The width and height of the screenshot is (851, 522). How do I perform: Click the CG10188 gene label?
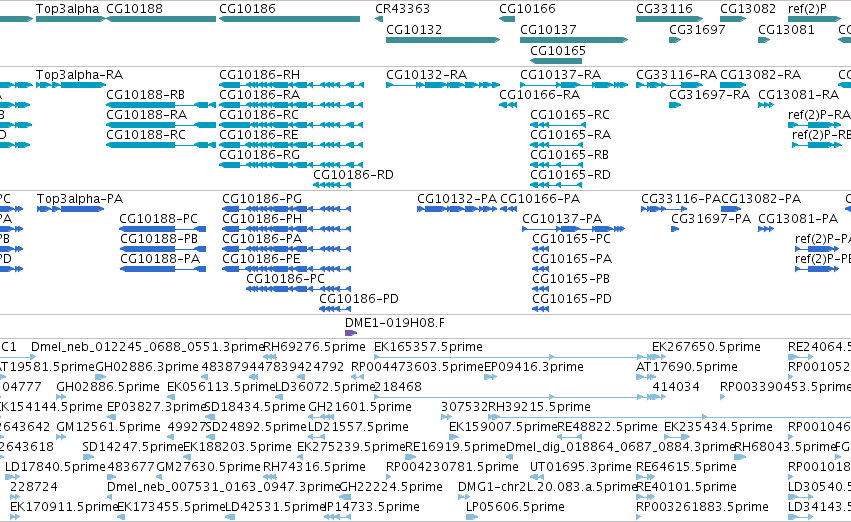pos(134,9)
